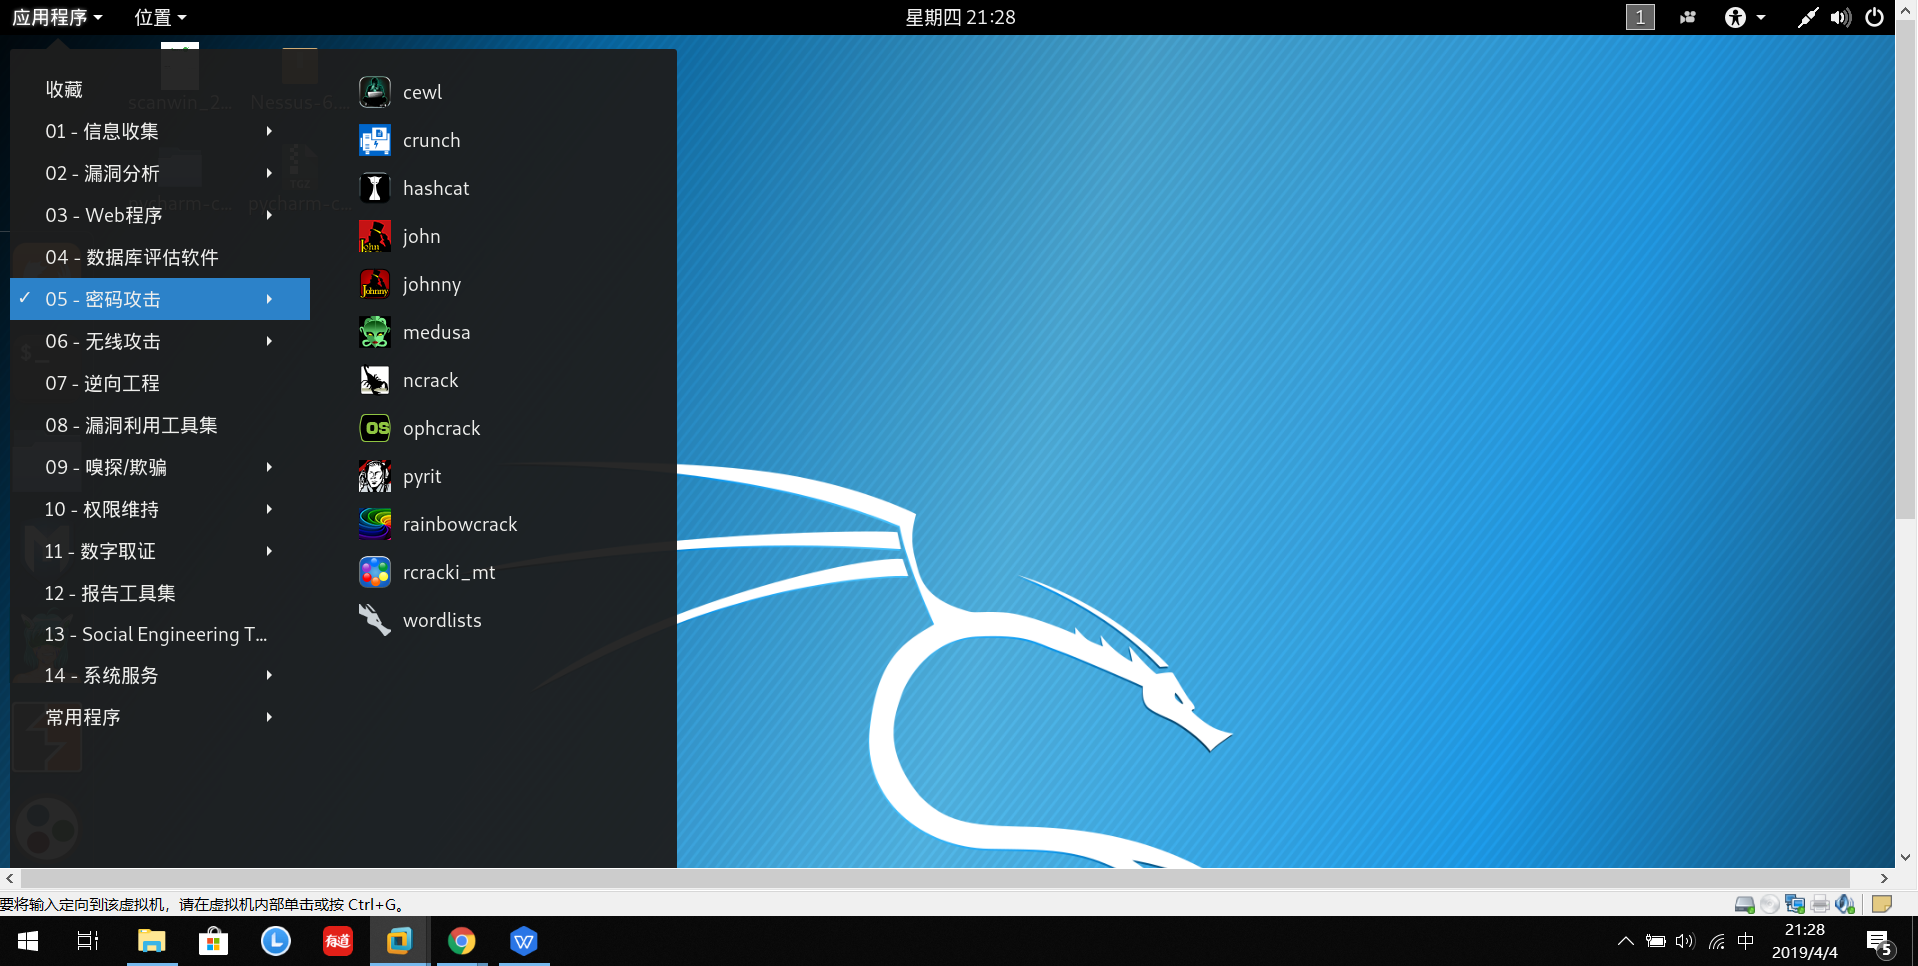
Task: Open the power menu icon in top bar
Action: pos(1875,17)
